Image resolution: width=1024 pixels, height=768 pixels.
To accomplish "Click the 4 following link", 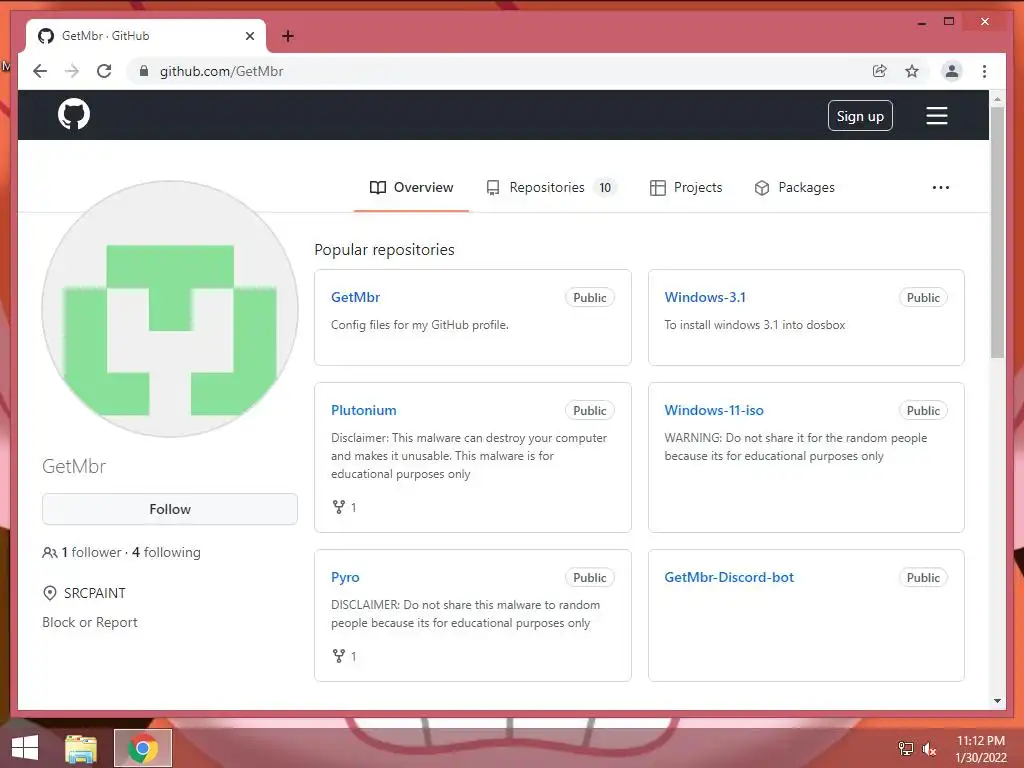I will [166, 552].
